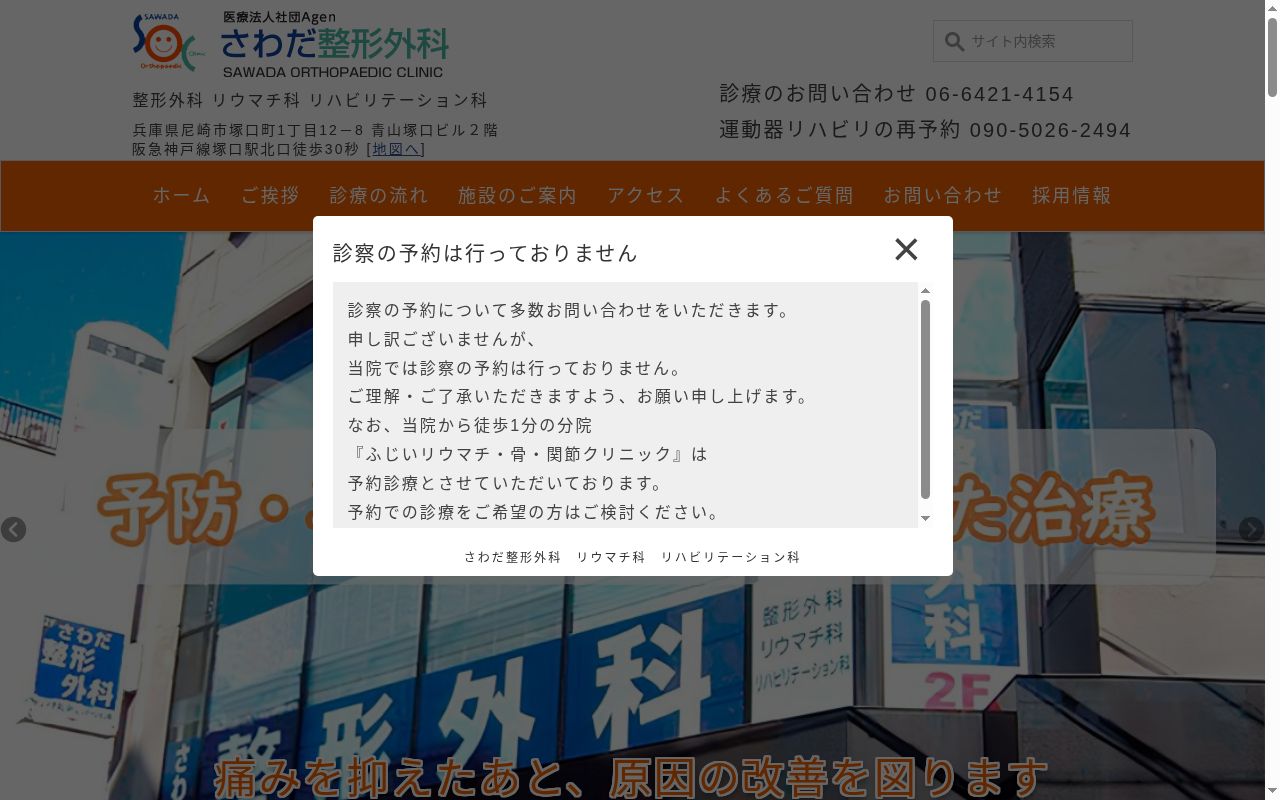Screen dimensions: 1280x800
Task: Click popup scrollbar up arrow
Action: tap(925, 290)
